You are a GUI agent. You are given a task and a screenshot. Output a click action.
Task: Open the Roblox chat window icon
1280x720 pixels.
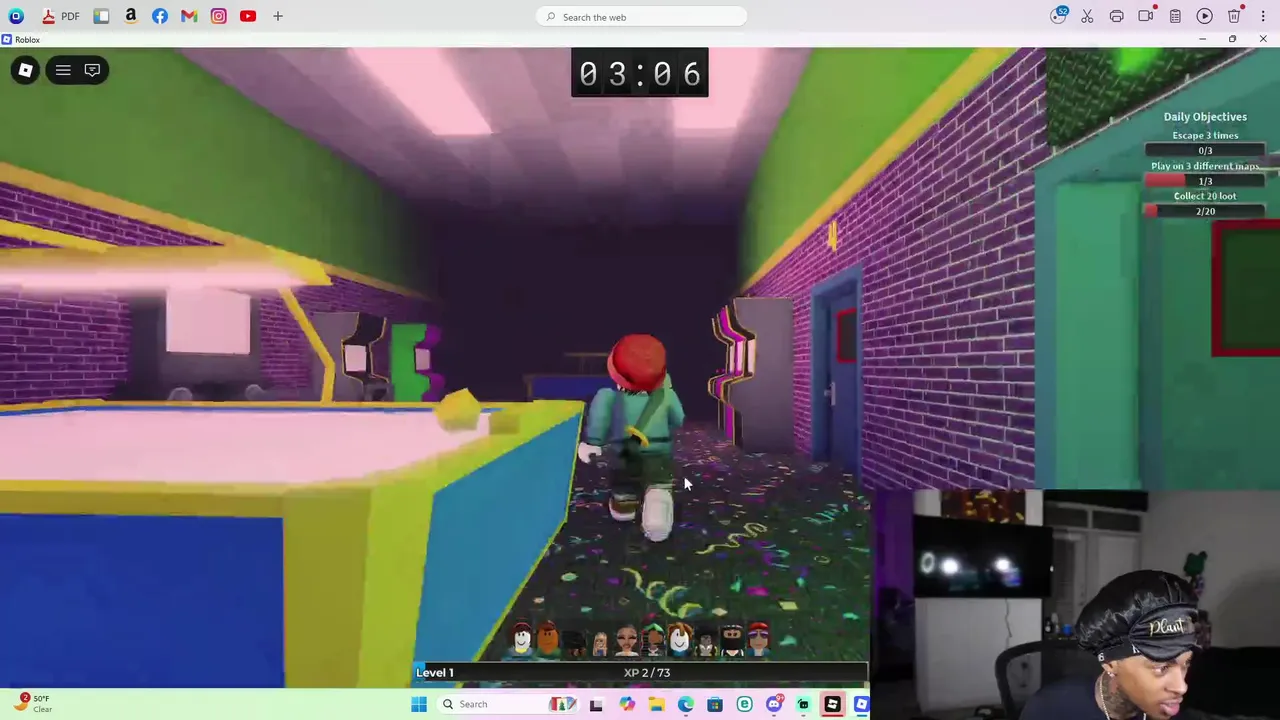pos(92,70)
